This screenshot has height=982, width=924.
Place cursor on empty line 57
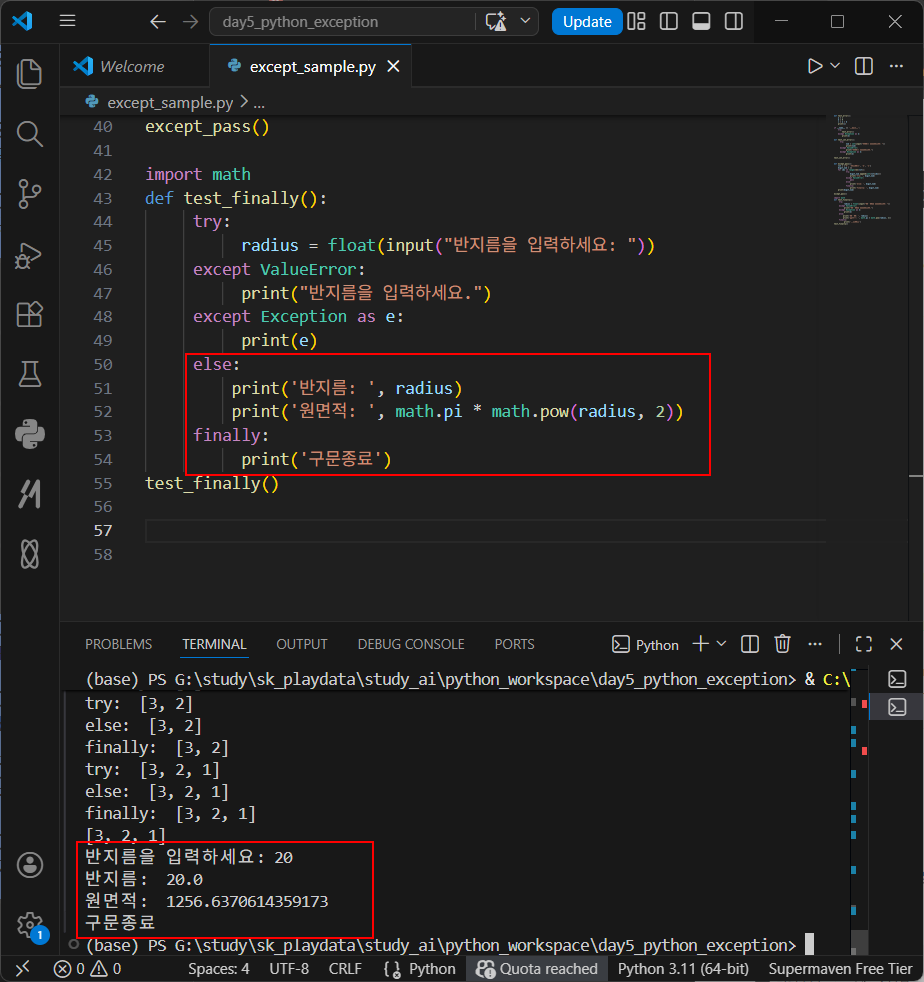pyautogui.click(x=485, y=531)
